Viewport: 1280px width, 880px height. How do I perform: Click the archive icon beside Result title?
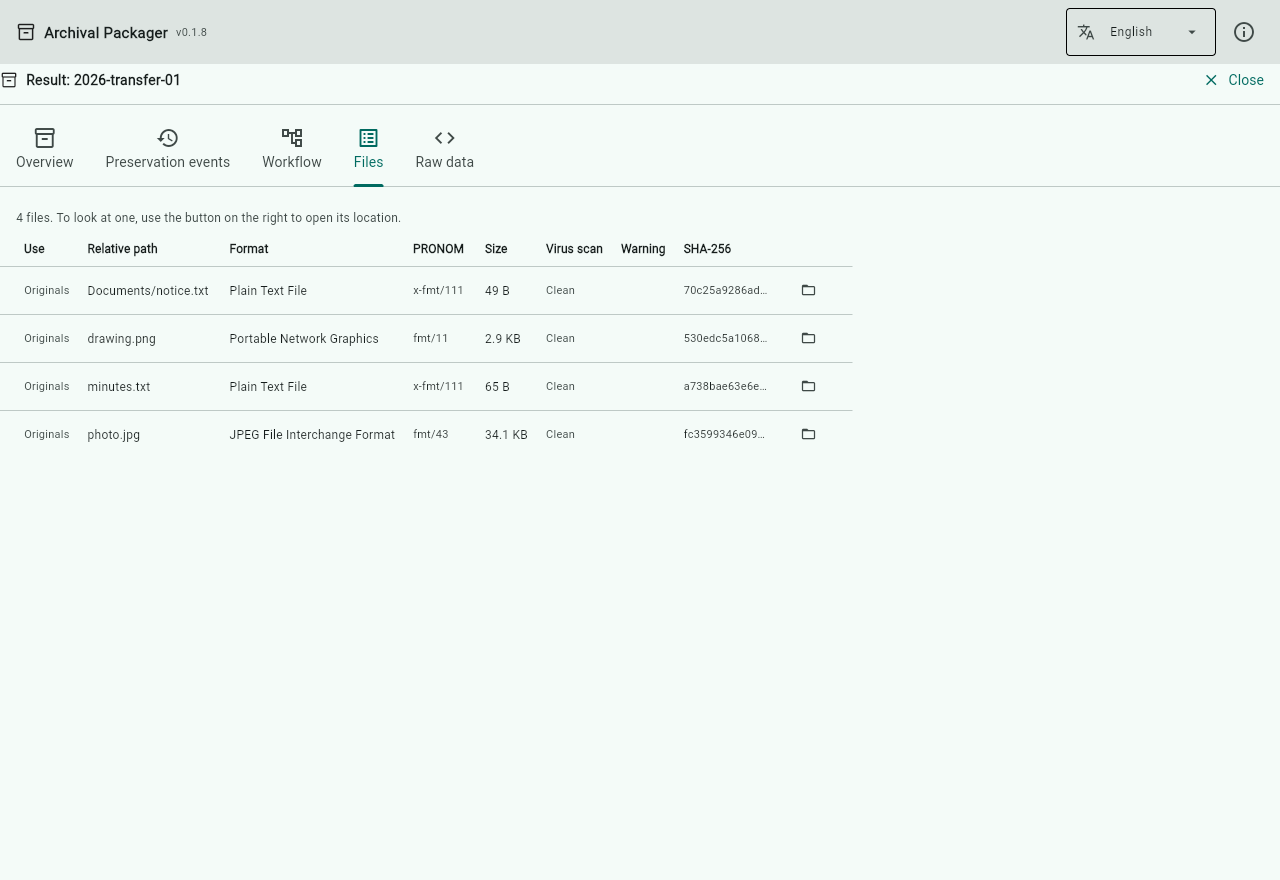click(9, 80)
